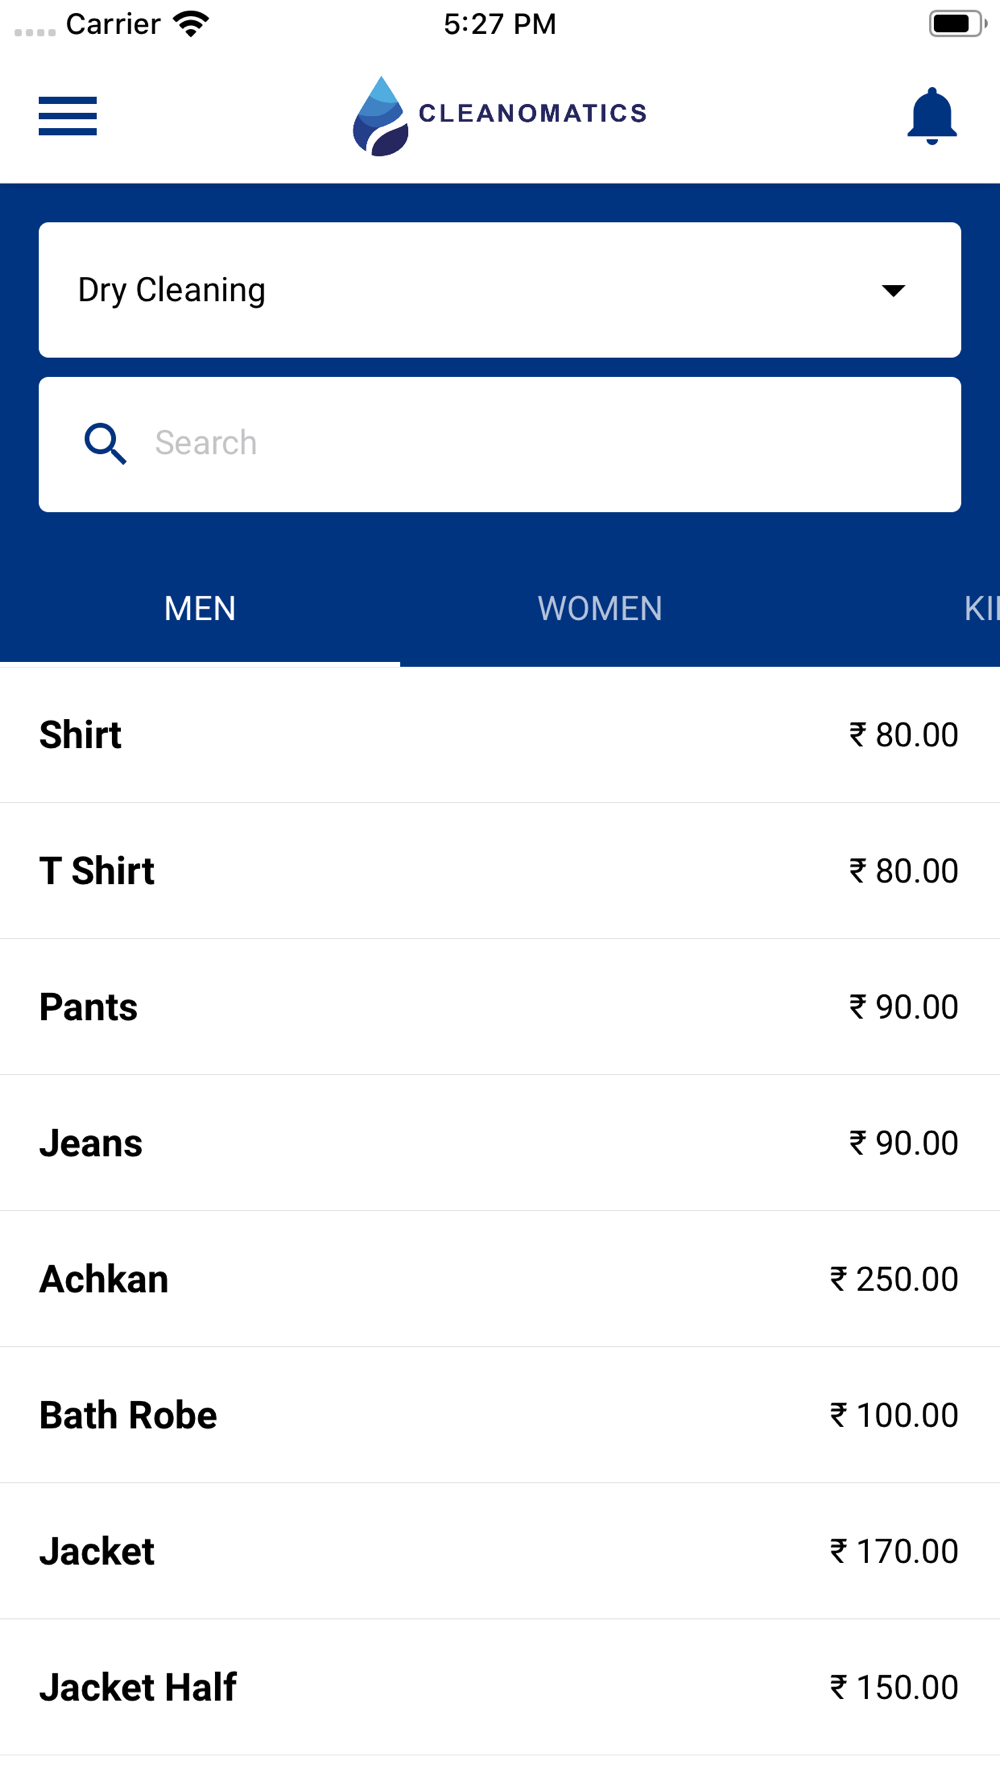Switch to the partially visible KIDS tab
The image size is (1000, 1778).
pos(981,608)
